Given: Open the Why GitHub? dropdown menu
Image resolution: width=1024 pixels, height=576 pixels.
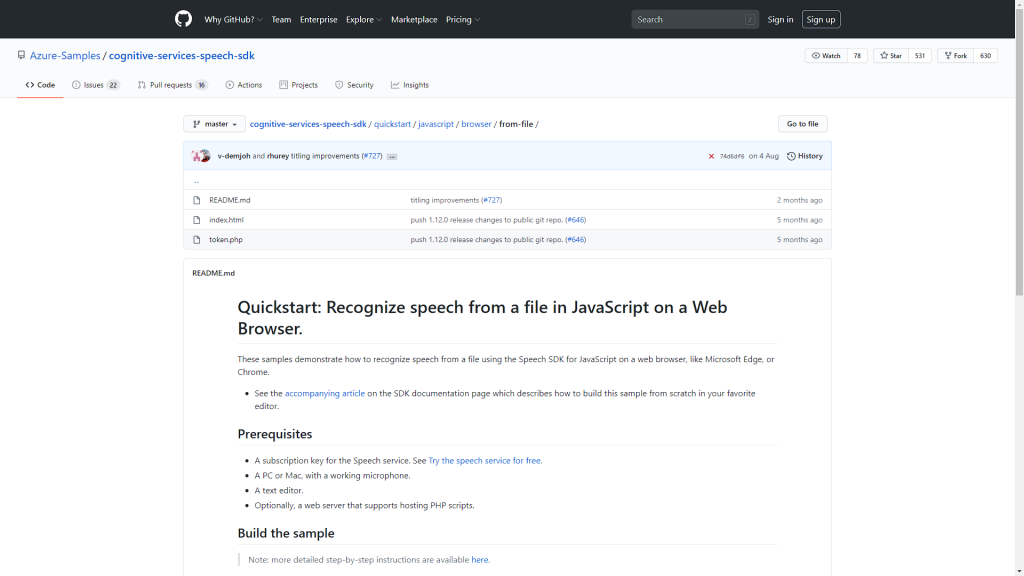Looking at the screenshot, I should pos(233,20).
